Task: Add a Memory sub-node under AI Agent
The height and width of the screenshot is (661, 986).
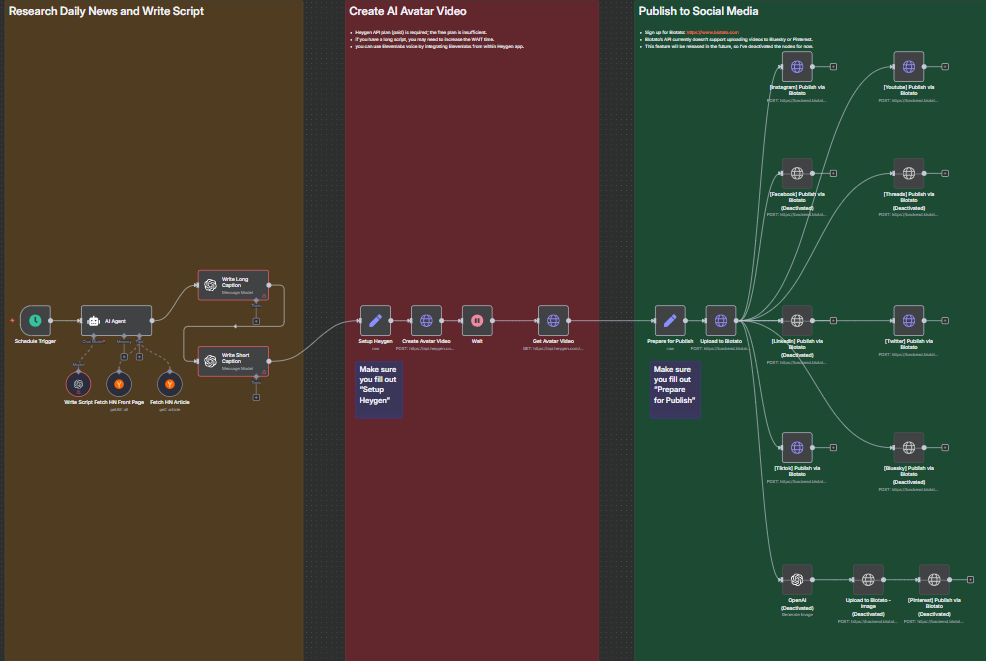Action: 124,355
